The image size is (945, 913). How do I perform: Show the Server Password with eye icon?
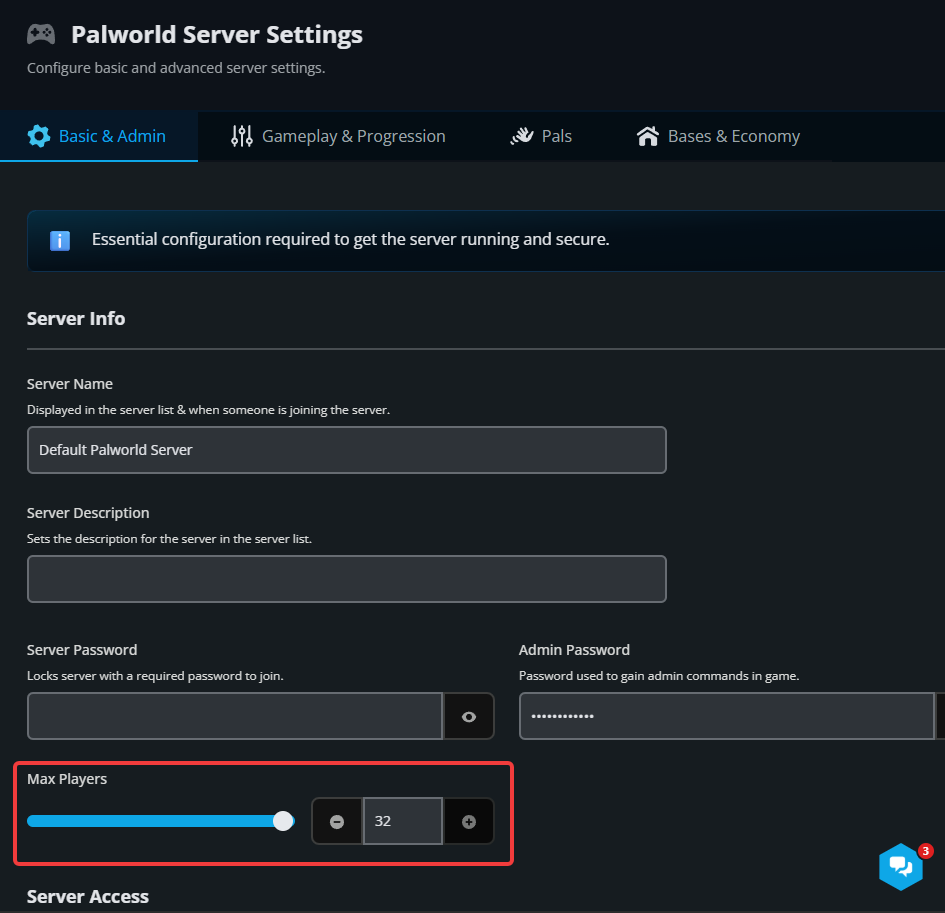tap(469, 717)
